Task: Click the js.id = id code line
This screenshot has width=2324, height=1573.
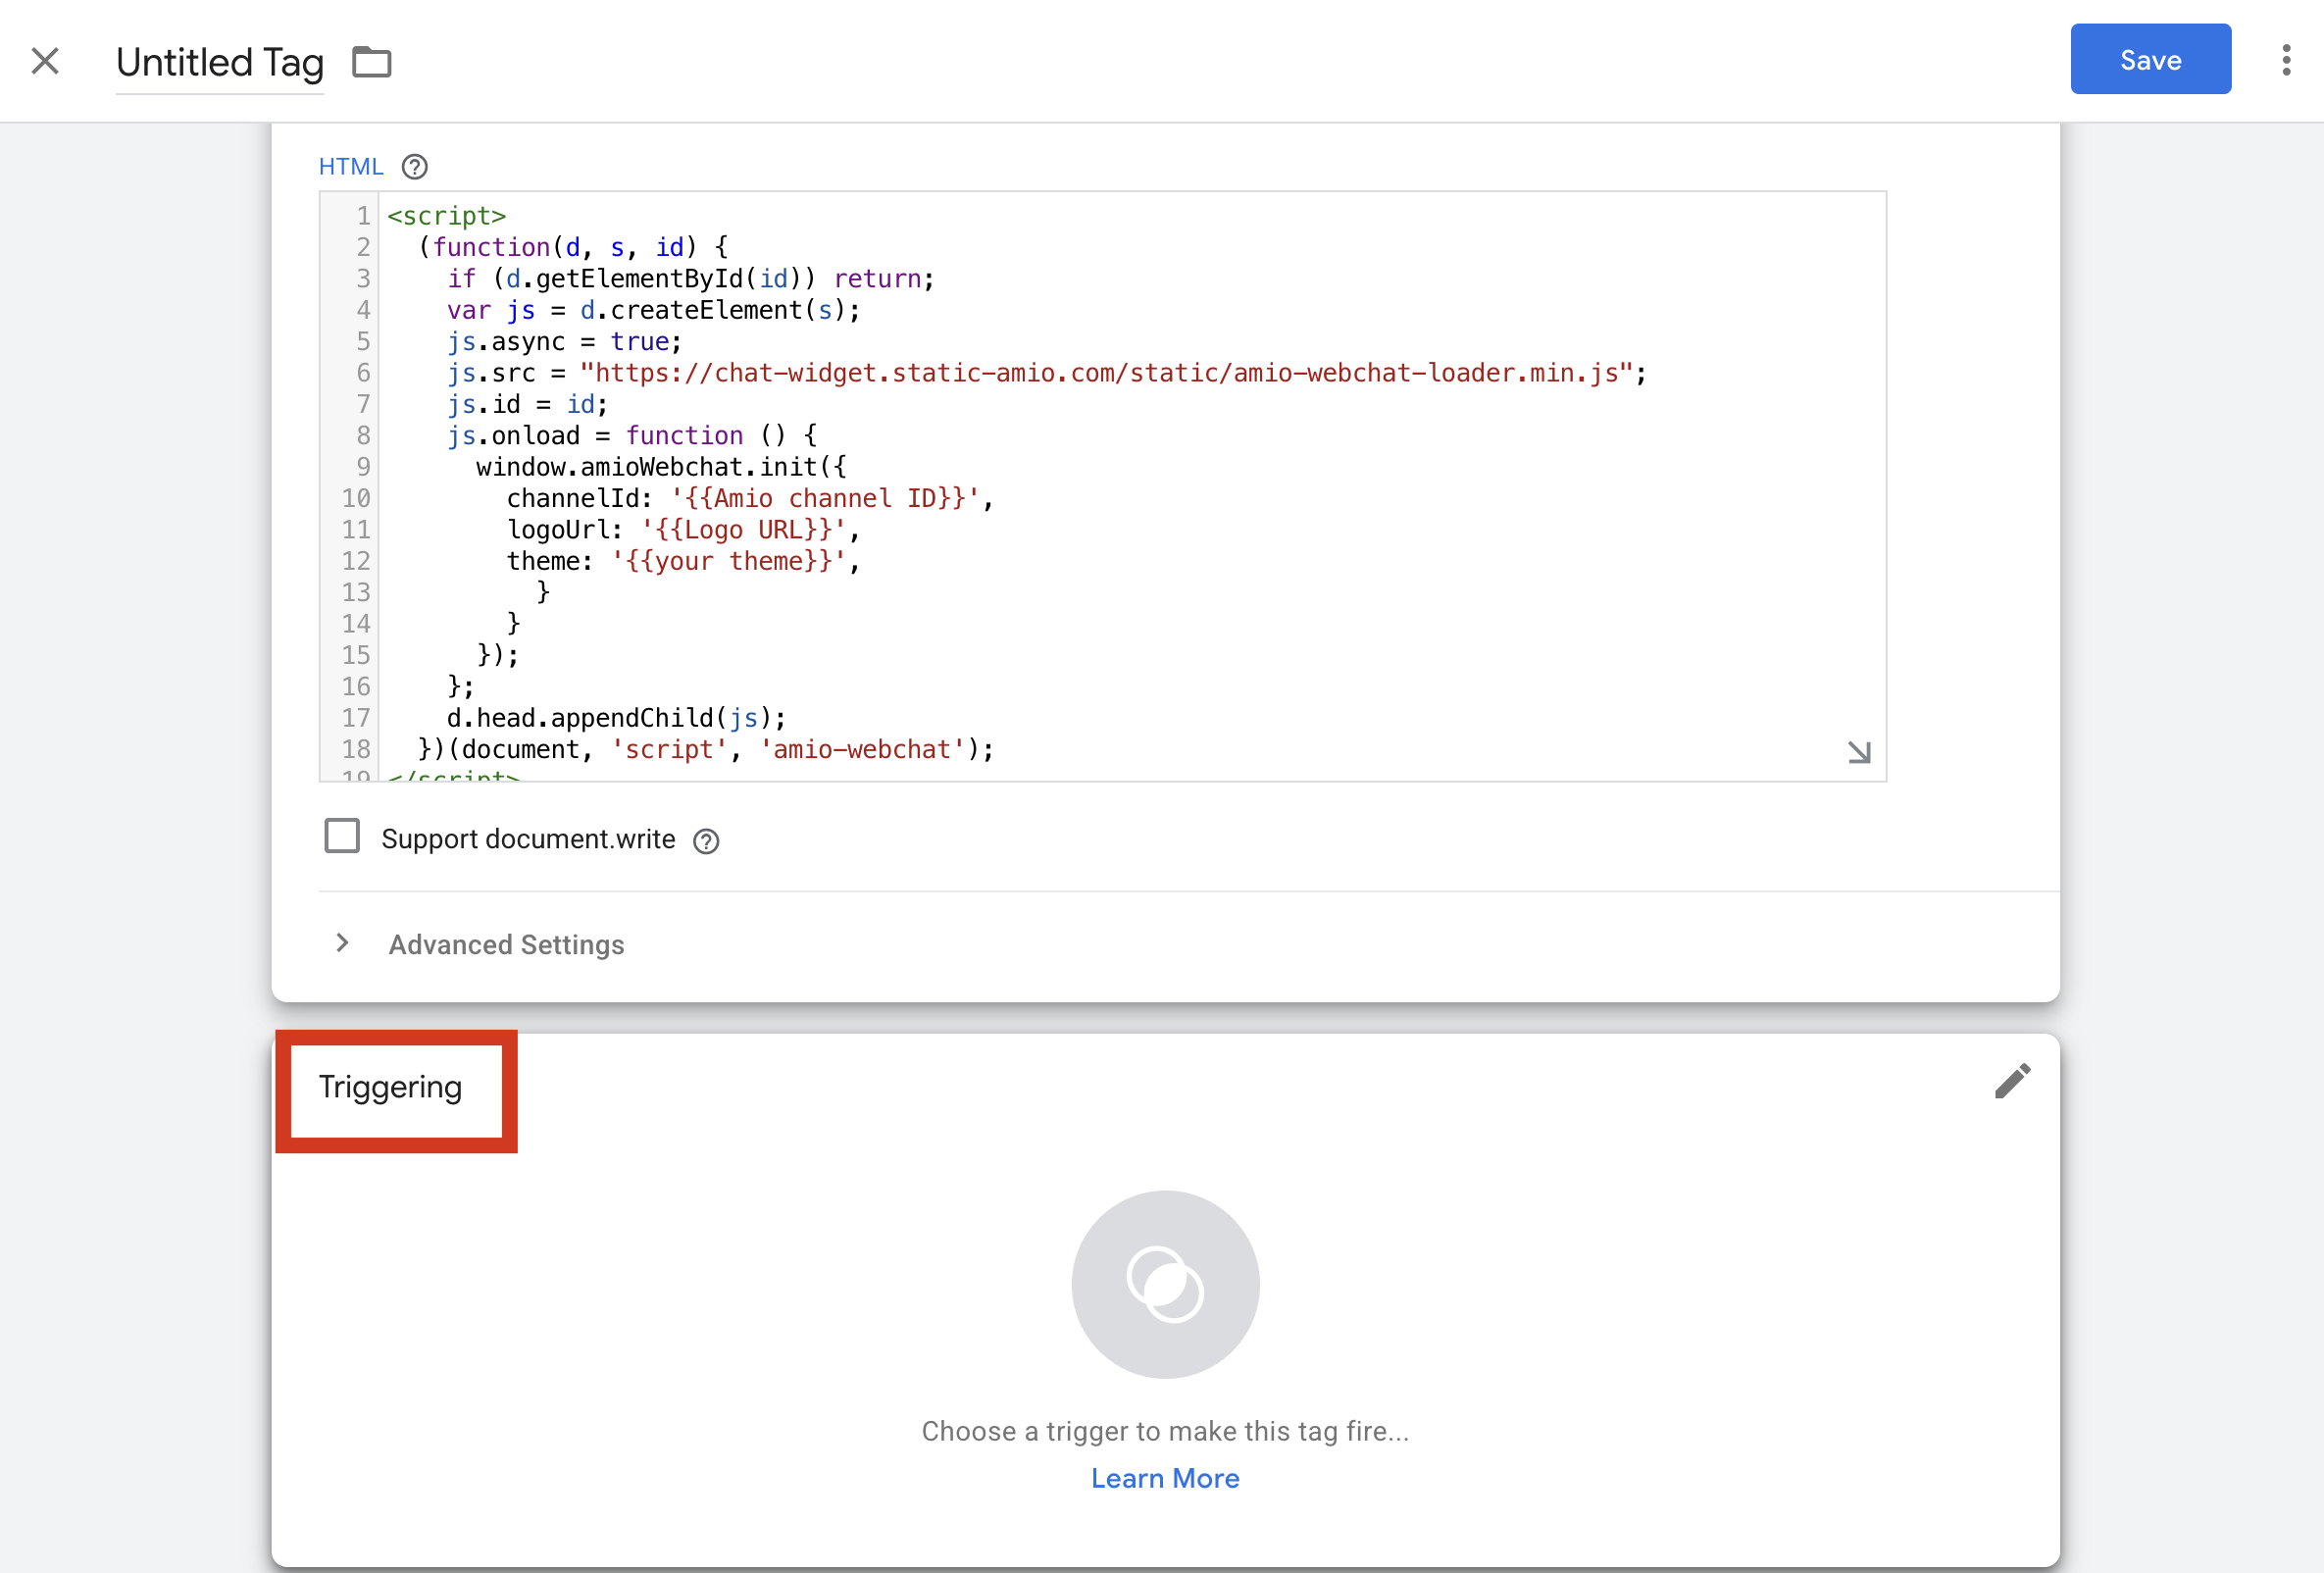Action: (x=527, y=404)
